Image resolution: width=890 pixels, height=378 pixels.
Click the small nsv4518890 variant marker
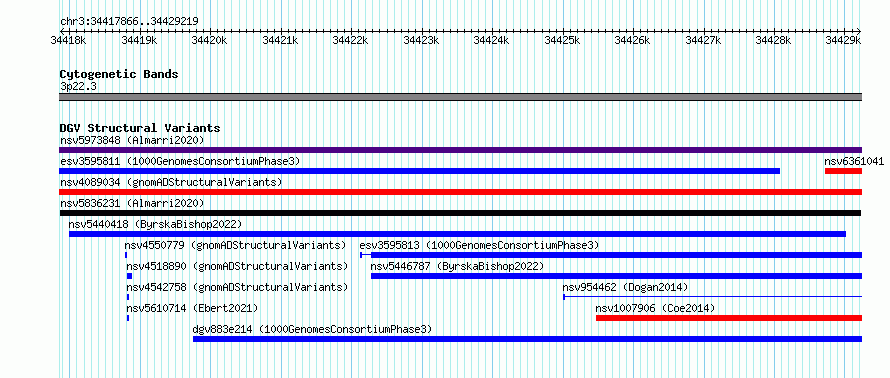129,276
